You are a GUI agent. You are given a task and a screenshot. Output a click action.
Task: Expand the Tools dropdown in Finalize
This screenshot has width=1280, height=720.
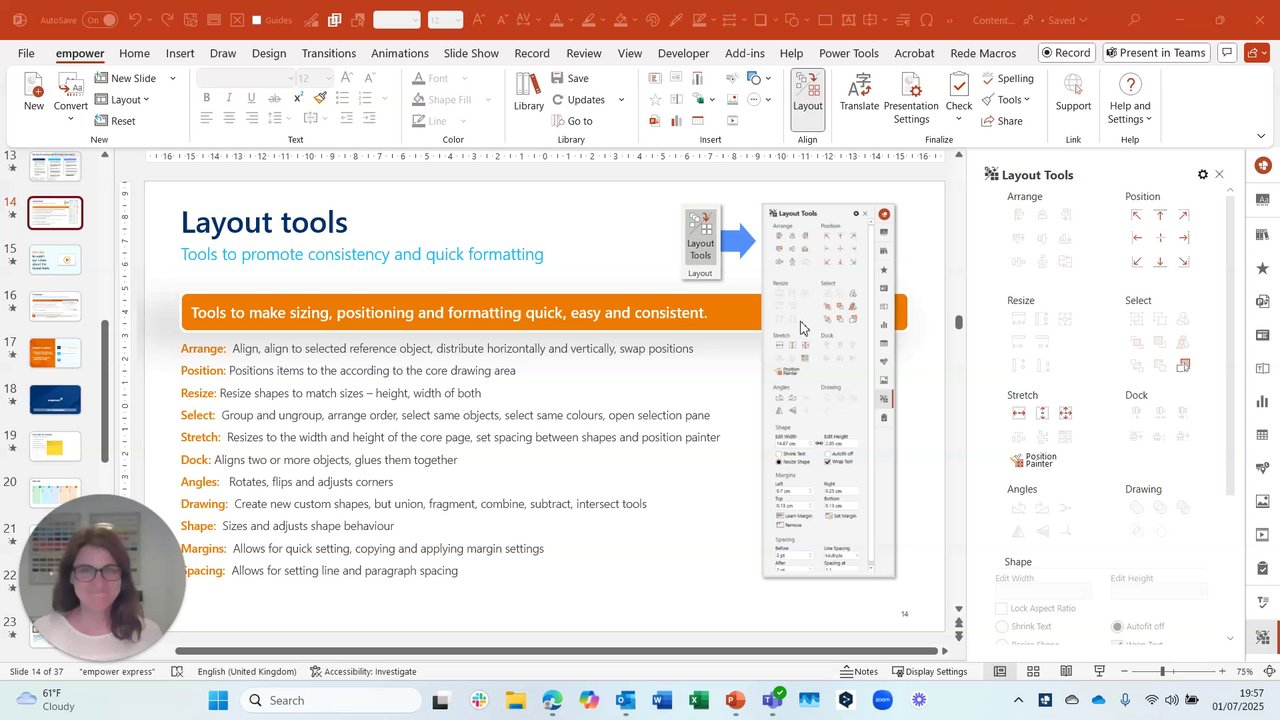point(1006,99)
